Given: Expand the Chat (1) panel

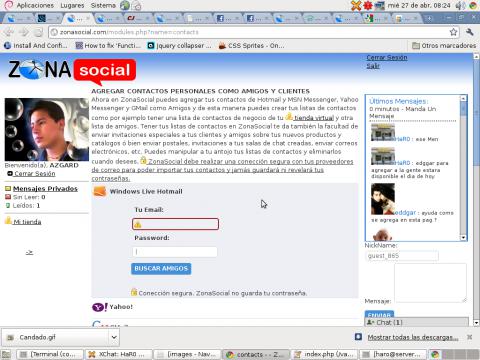Looking at the screenshot, I should pyautogui.click(x=416, y=322).
